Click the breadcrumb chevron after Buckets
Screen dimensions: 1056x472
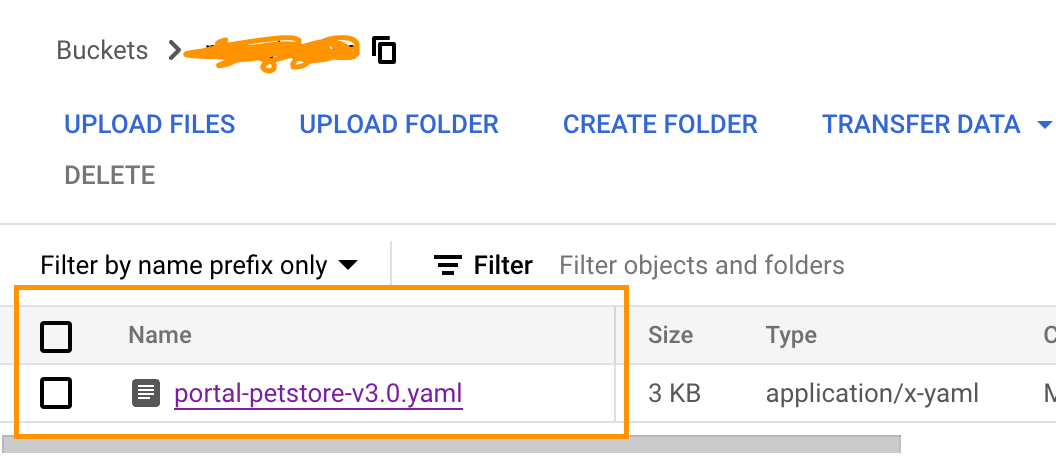click(x=174, y=50)
